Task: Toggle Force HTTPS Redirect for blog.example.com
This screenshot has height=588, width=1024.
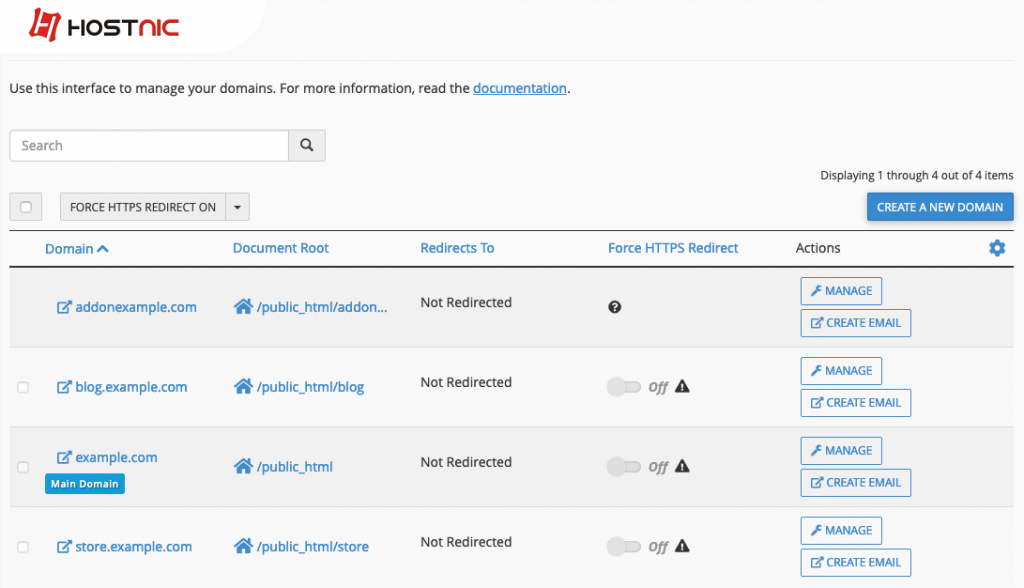Action: click(624, 387)
